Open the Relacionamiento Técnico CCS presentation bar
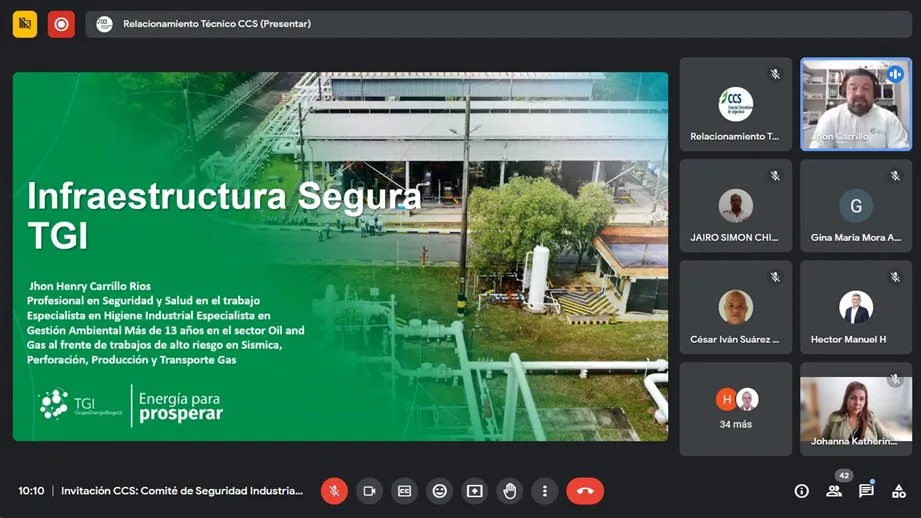Viewport: 921px width, 518px height. click(x=499, y=24)
